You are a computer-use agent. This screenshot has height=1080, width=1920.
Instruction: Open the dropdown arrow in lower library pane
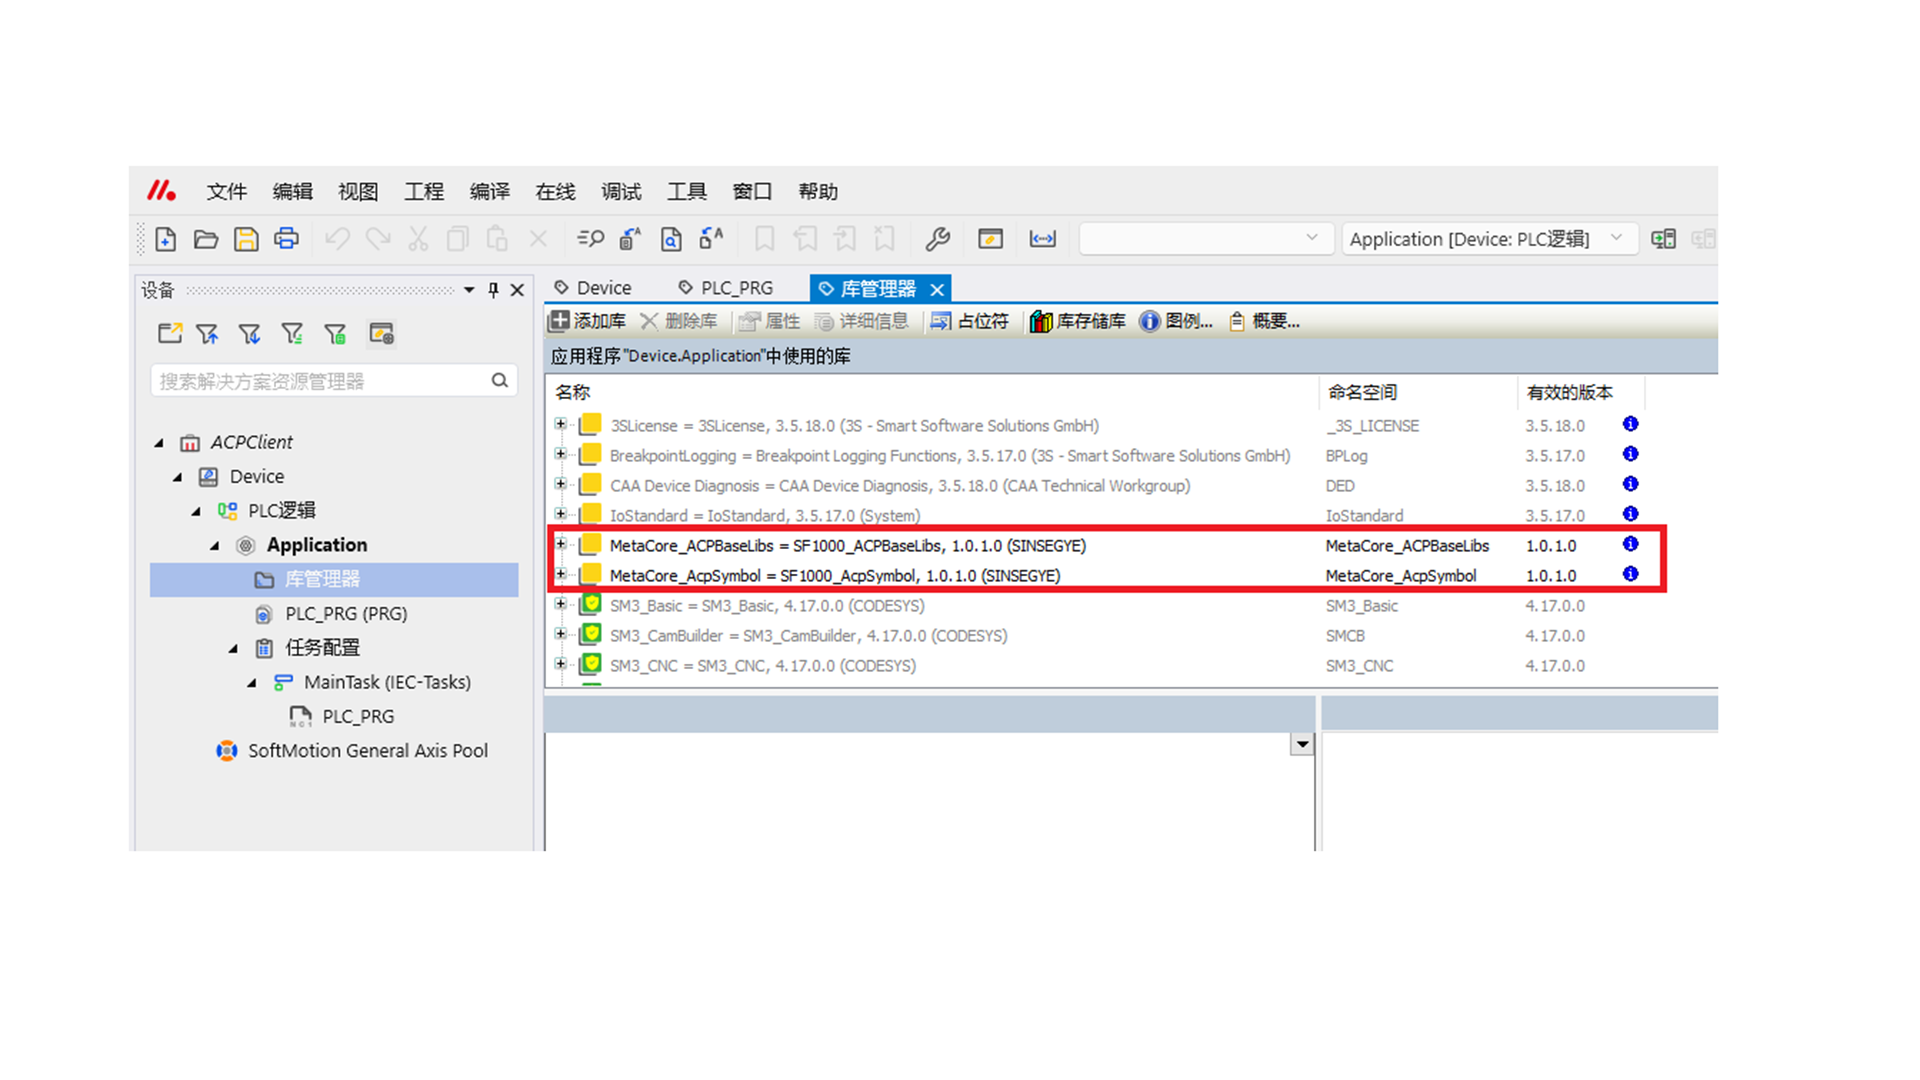1301,744
